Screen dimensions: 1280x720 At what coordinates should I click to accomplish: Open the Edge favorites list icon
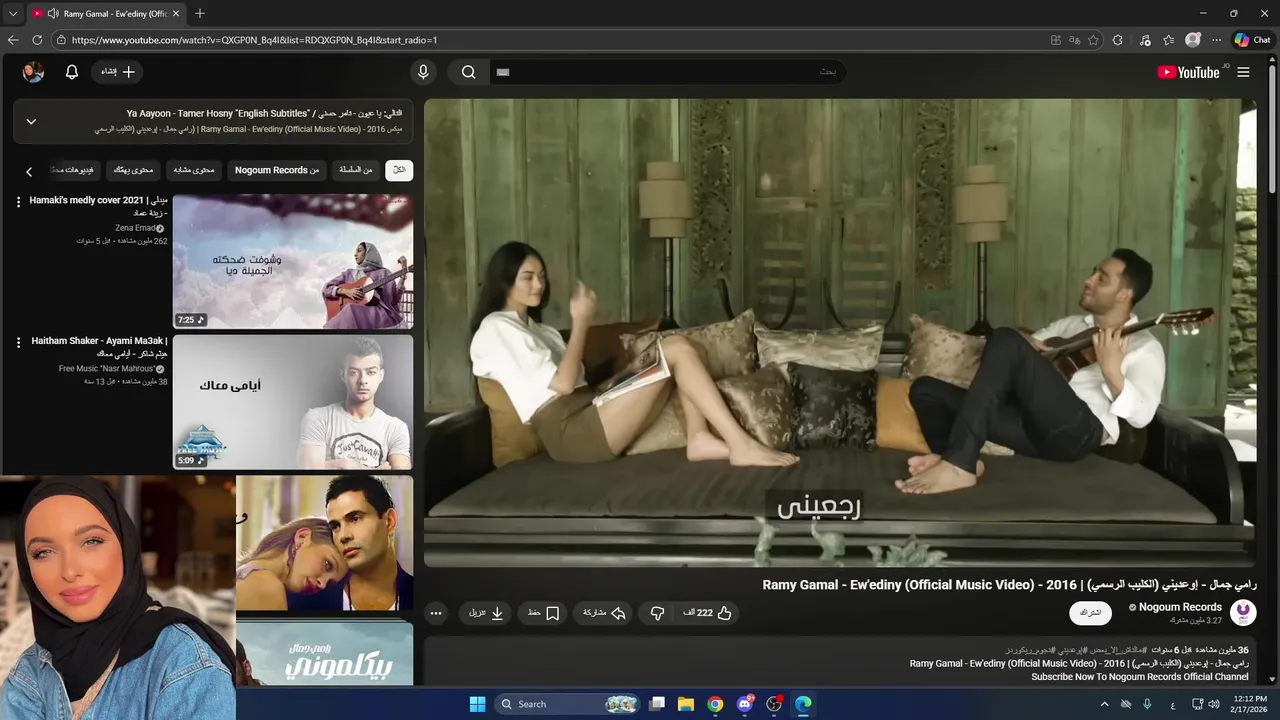(1169, 40)
